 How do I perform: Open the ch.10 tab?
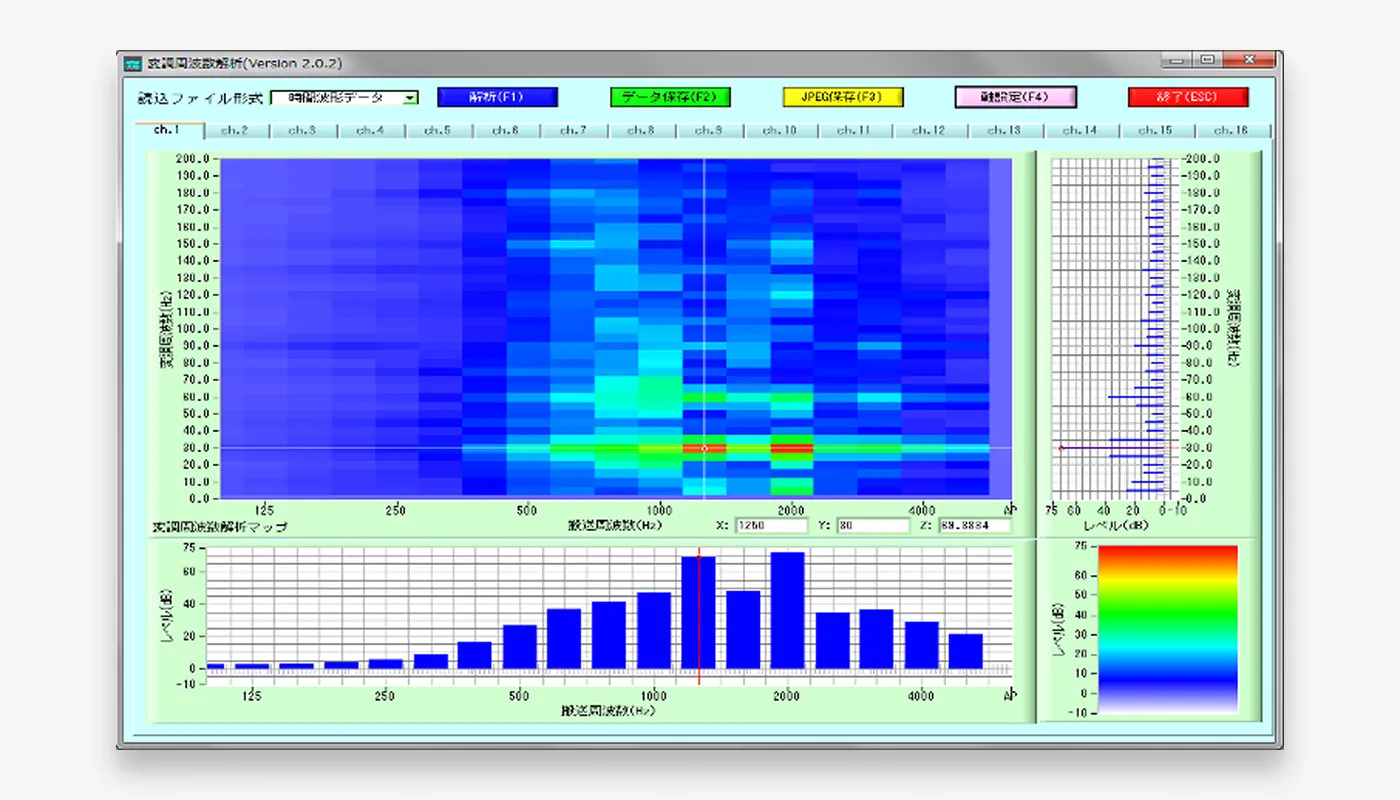779,130
